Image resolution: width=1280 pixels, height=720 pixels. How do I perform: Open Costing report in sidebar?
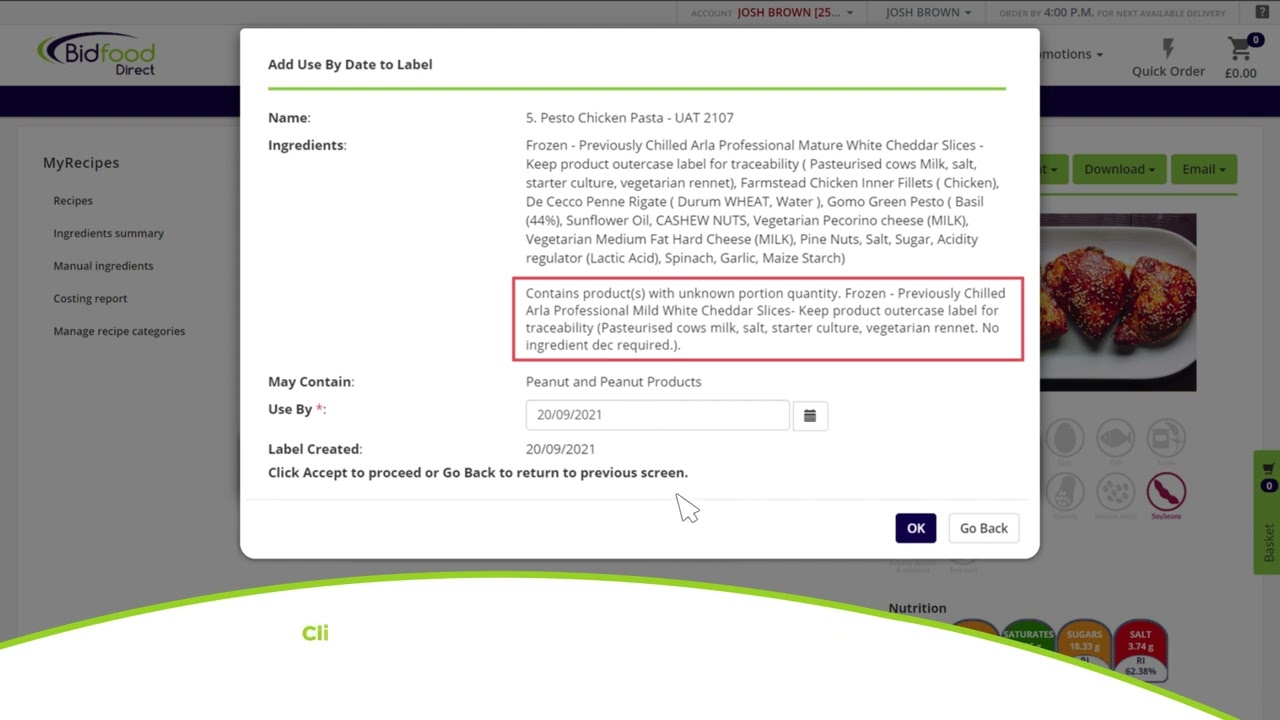[90, 298]
